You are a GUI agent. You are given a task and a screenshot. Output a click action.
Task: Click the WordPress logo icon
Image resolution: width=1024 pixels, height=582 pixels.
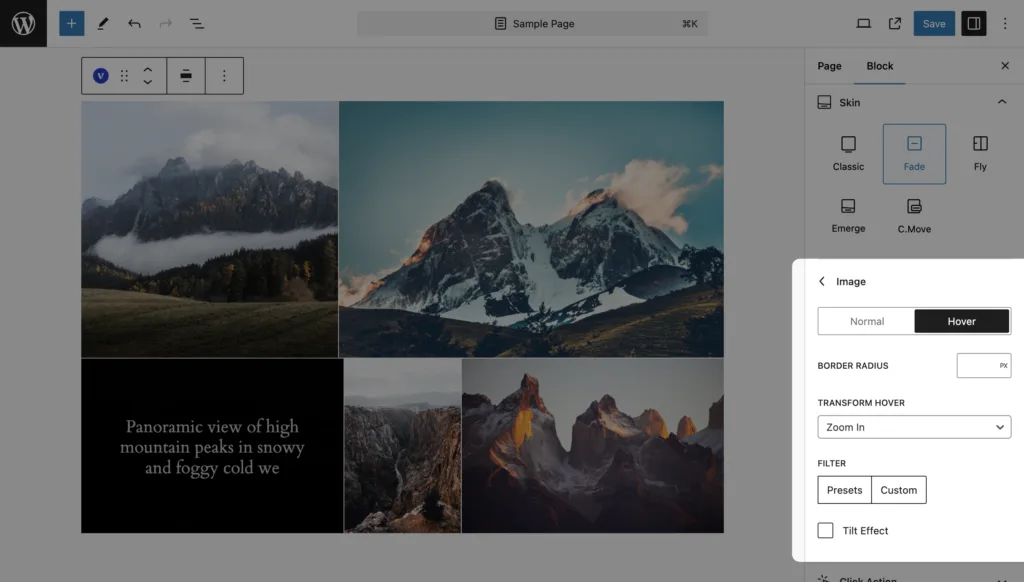click(x=24, y=24)
